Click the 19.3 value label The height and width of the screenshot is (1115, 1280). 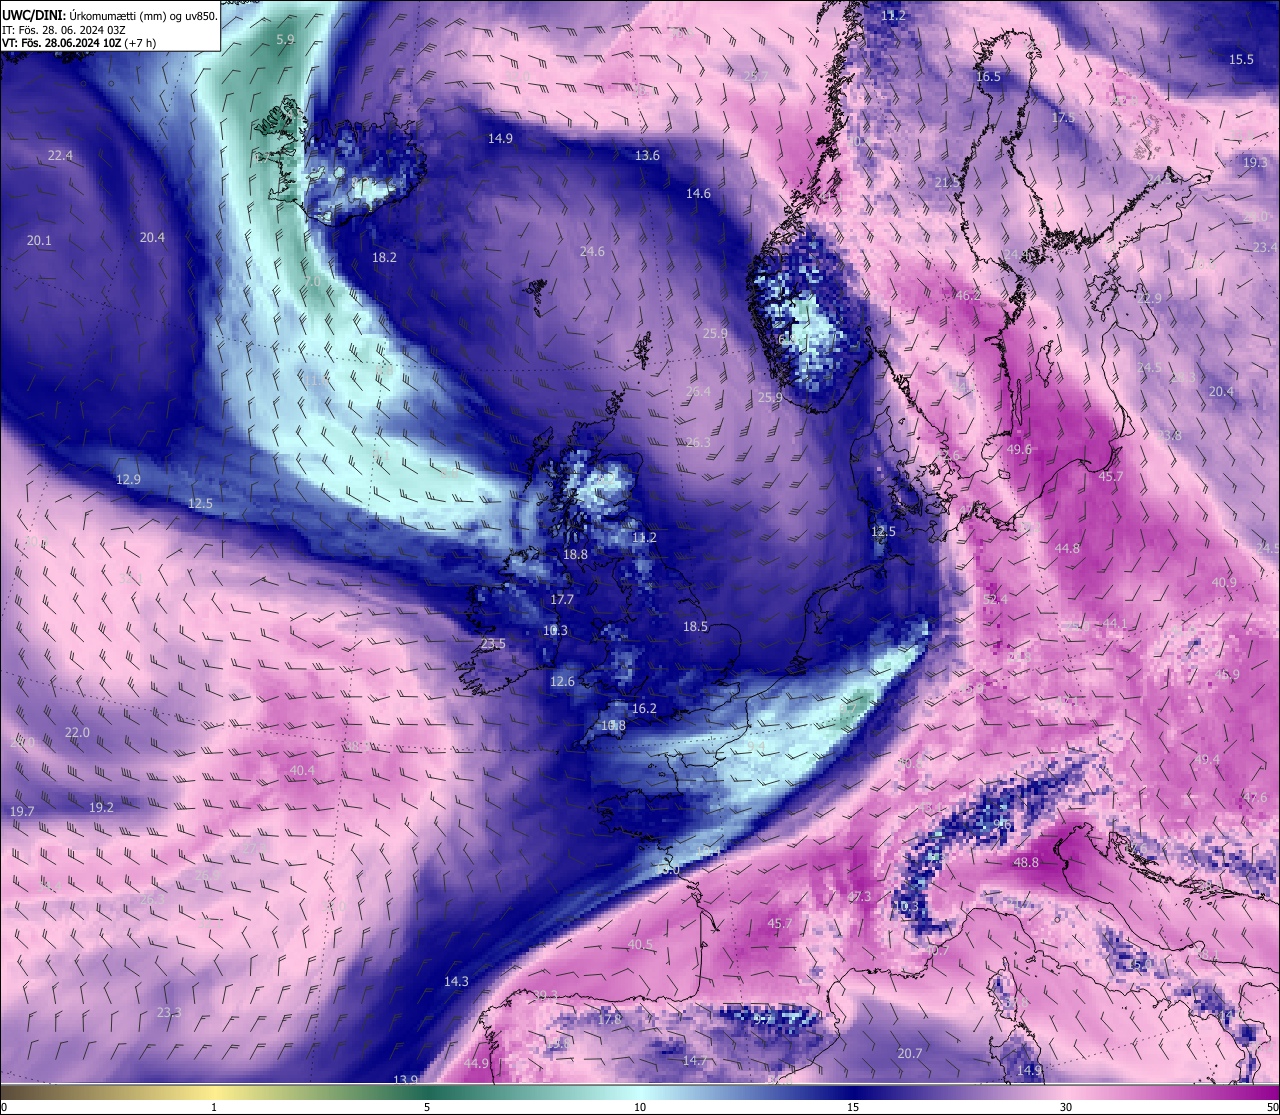1255,162
